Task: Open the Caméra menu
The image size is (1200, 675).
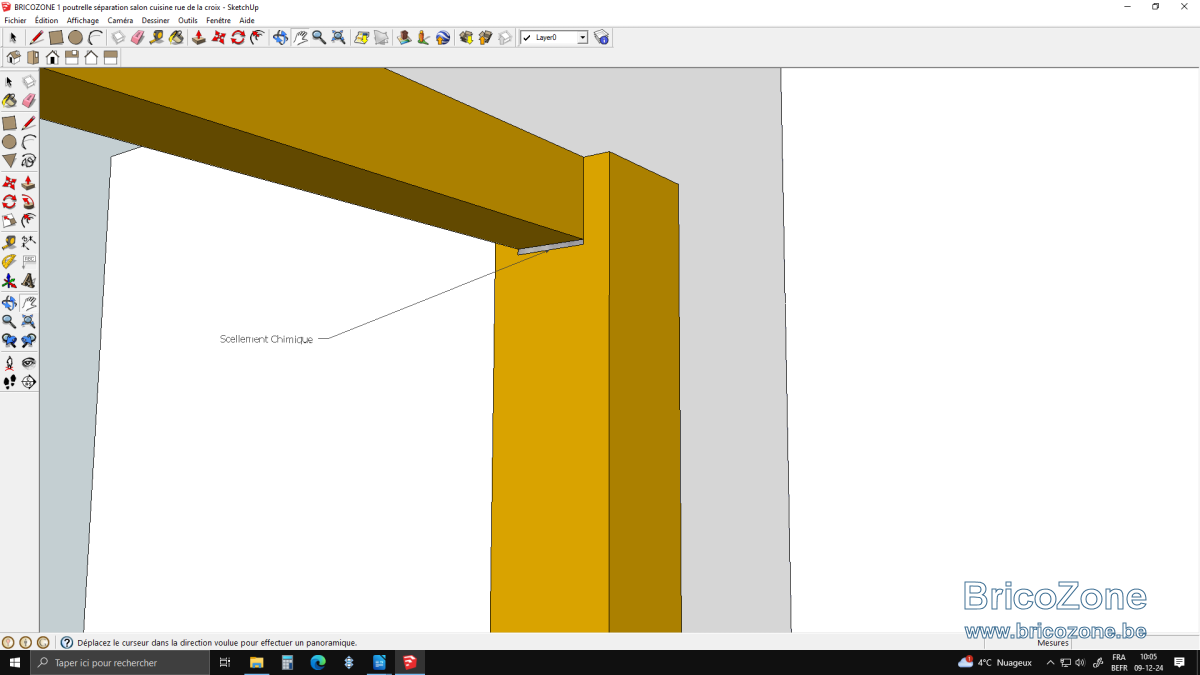Action: pos(120,20)
